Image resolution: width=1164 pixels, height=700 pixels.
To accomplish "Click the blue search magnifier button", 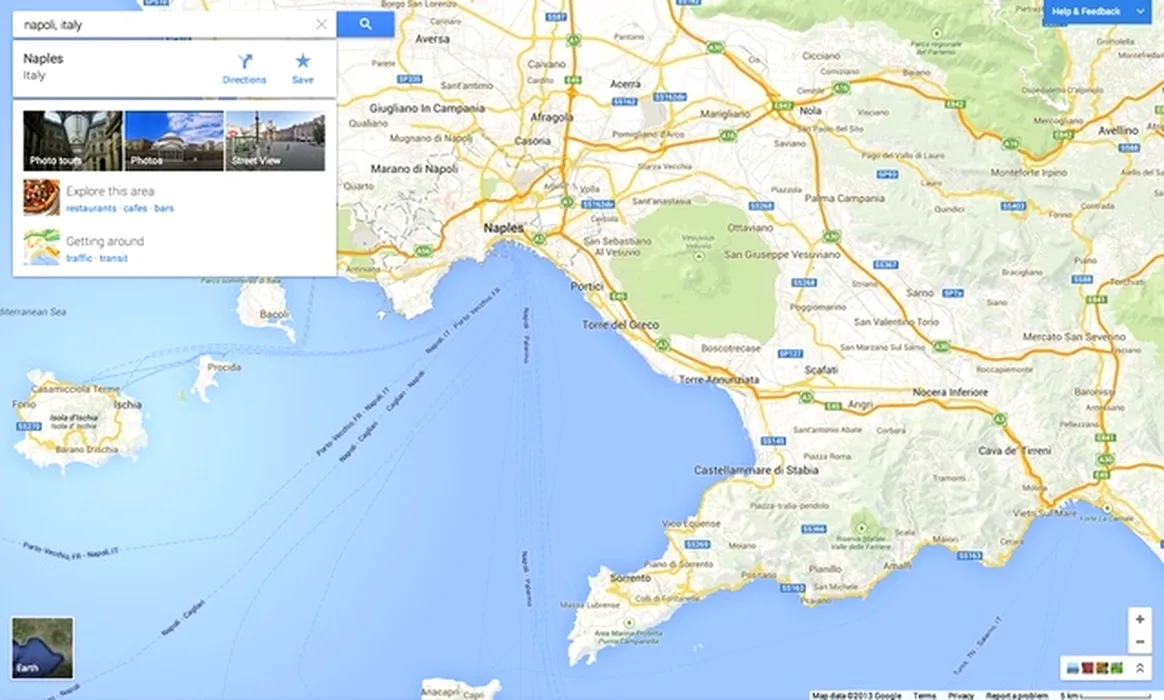I will point(365,24).
